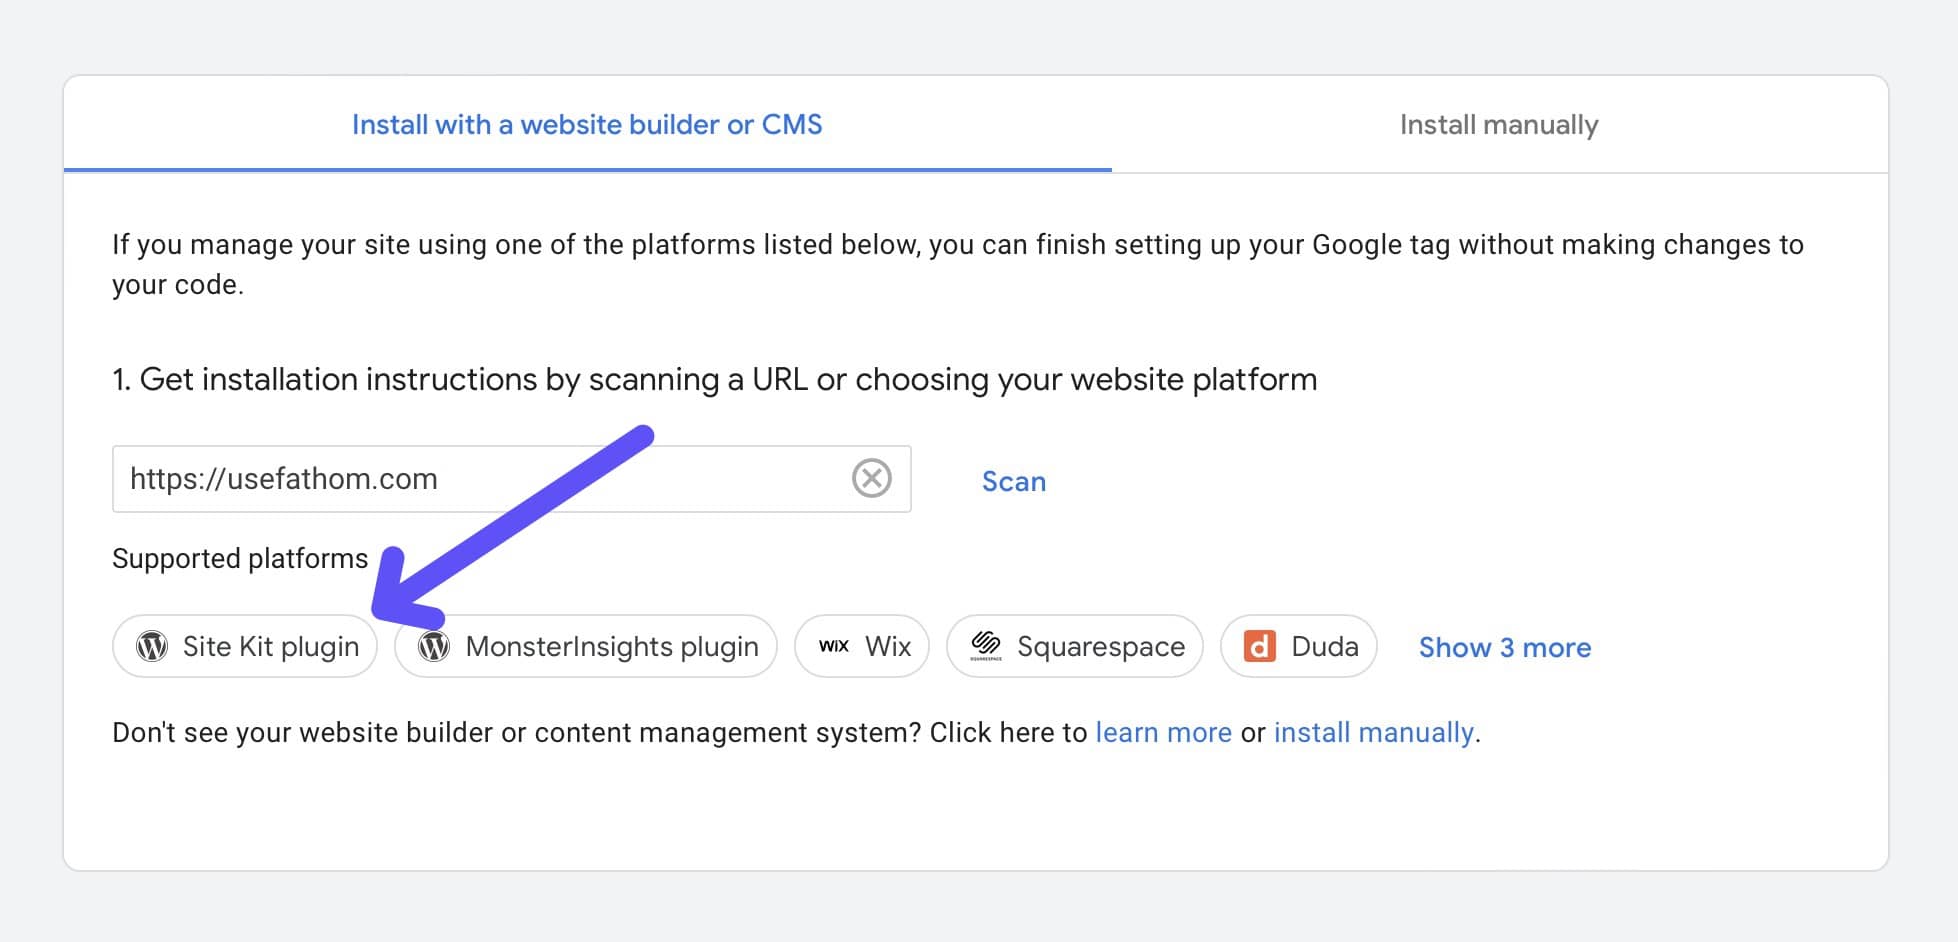Choose the MonsterInsights plugin platform

(x=585, y=646)
